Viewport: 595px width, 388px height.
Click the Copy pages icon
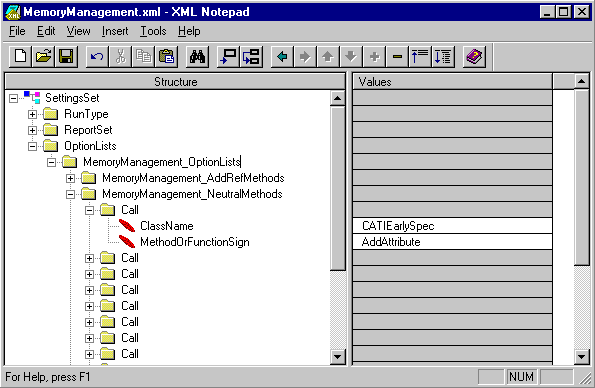coord(143,57)
